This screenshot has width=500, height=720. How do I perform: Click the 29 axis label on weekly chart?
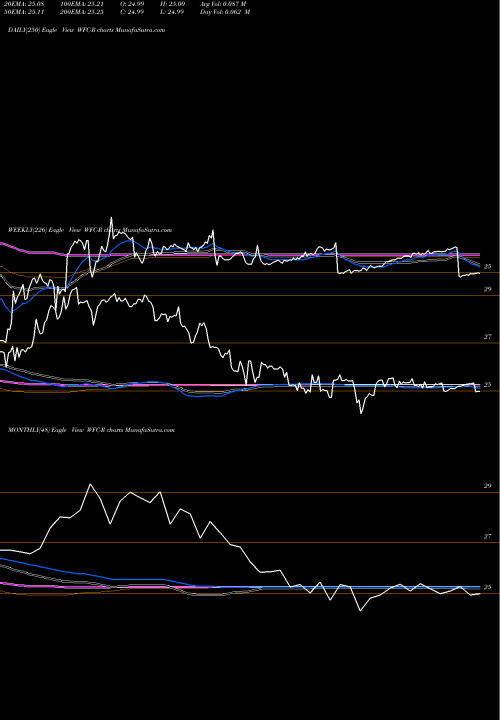(x=488, y=289)
